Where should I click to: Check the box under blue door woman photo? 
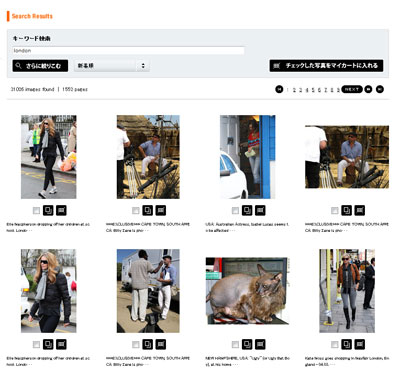click(x=235, y=210)
